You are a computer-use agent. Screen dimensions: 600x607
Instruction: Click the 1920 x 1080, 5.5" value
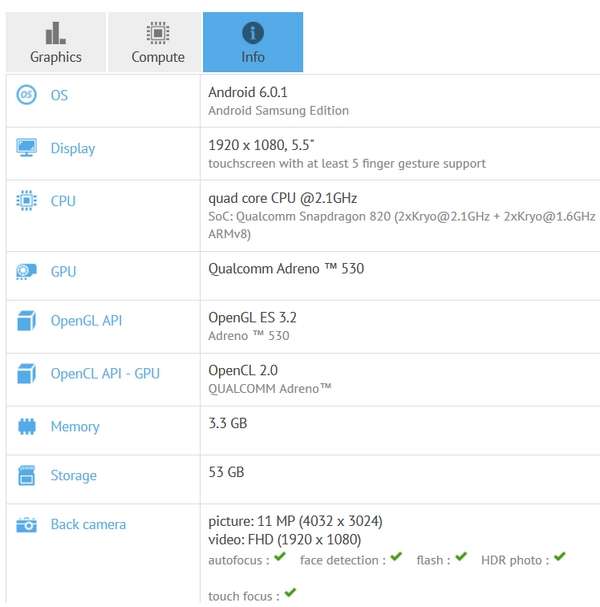(x=261, y=146)
